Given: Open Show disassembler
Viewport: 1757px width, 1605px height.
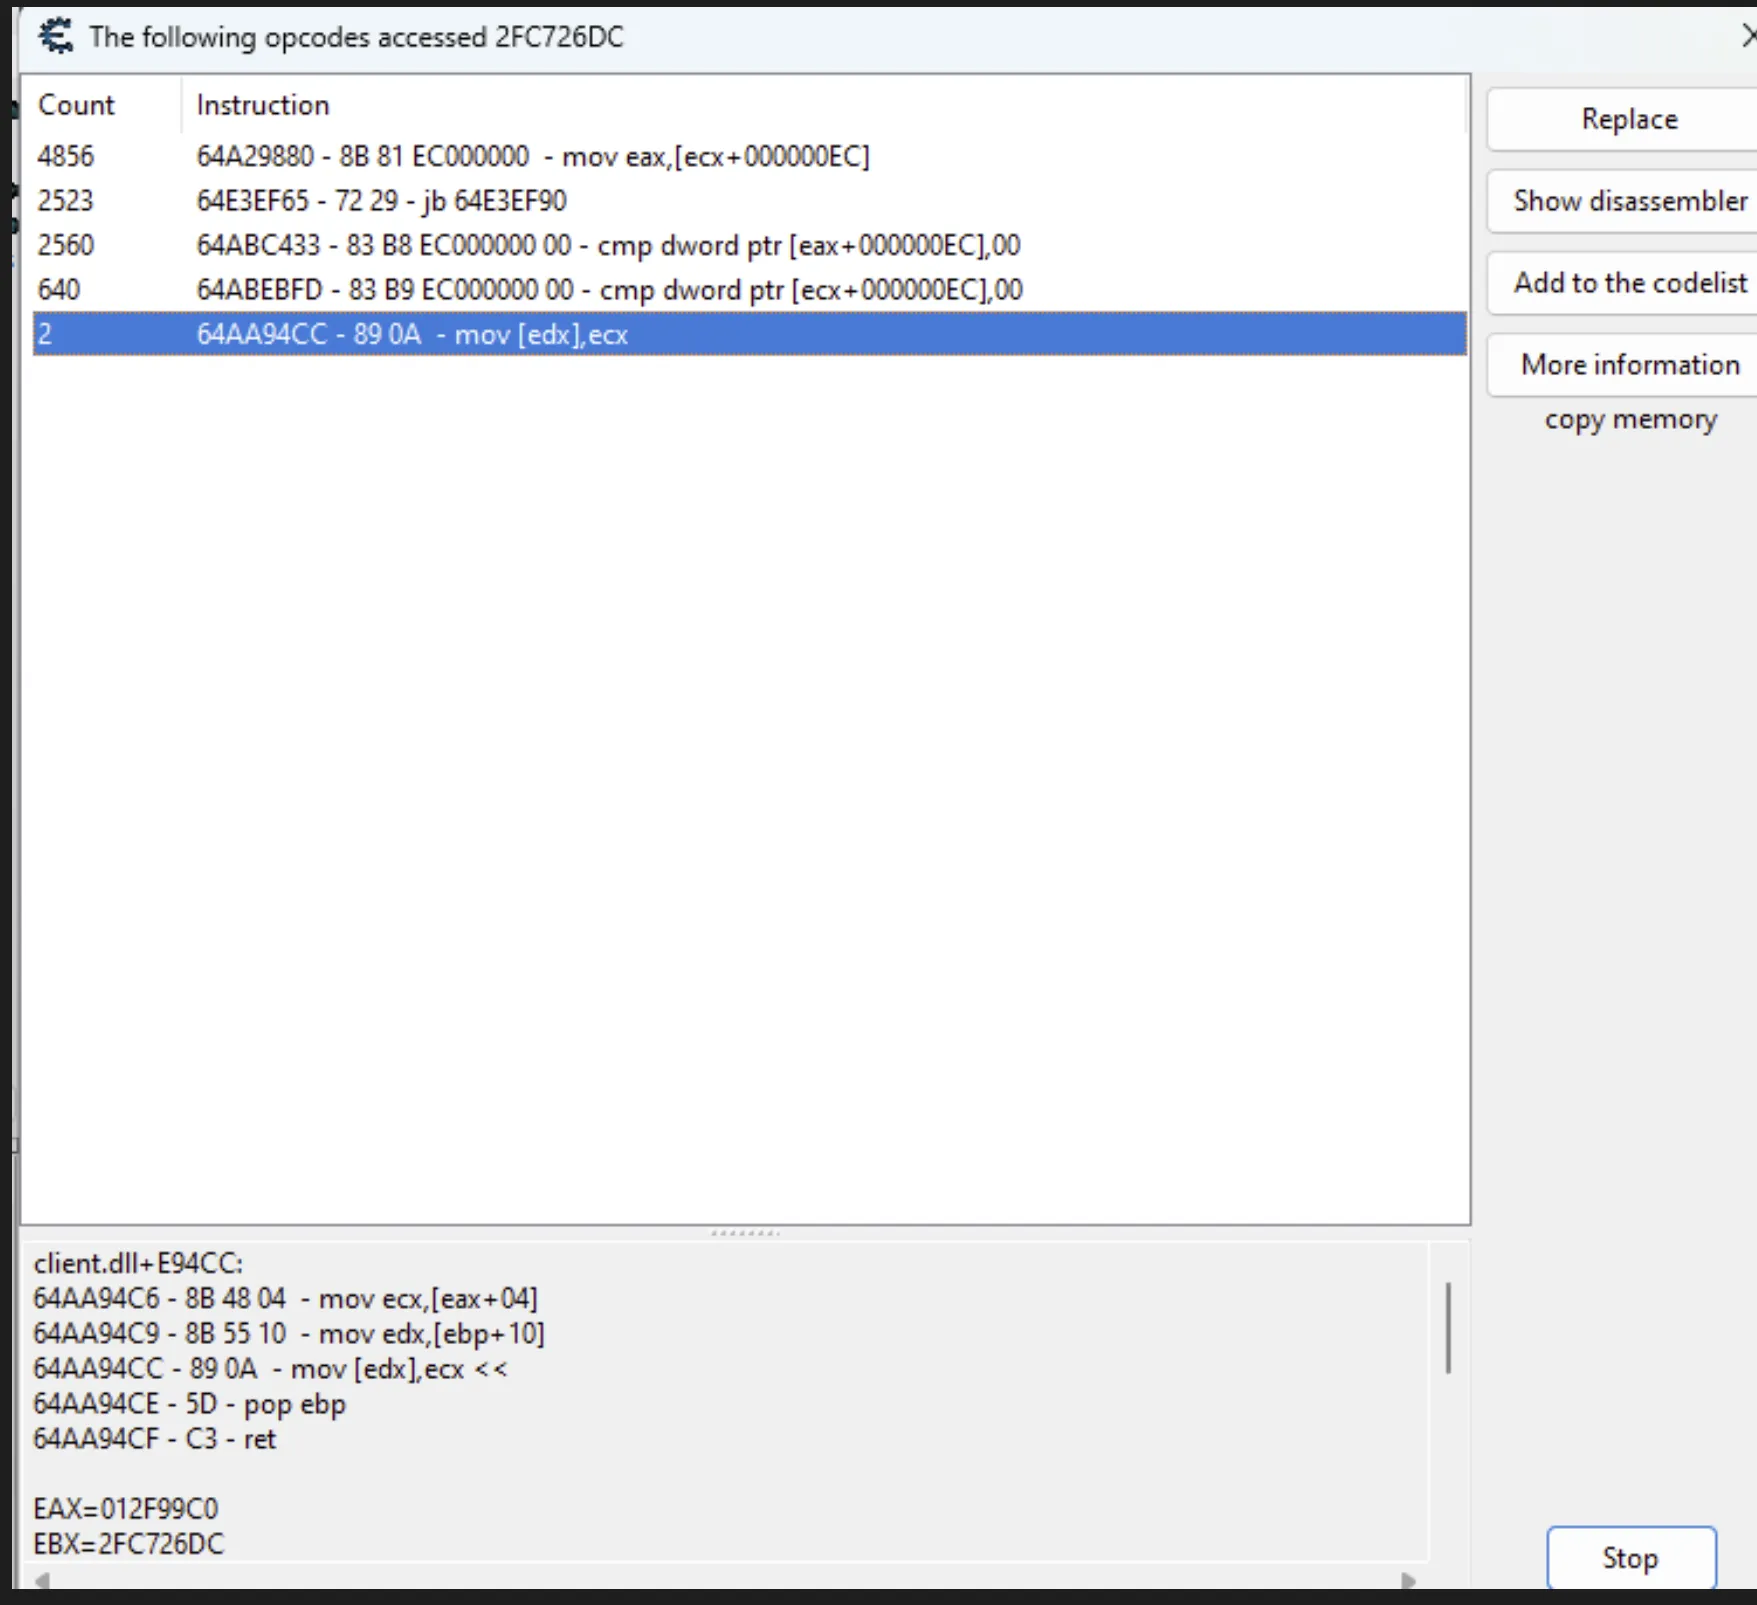Looking at the screenshot, I should pyautogui.click(x=1628, y=201).
